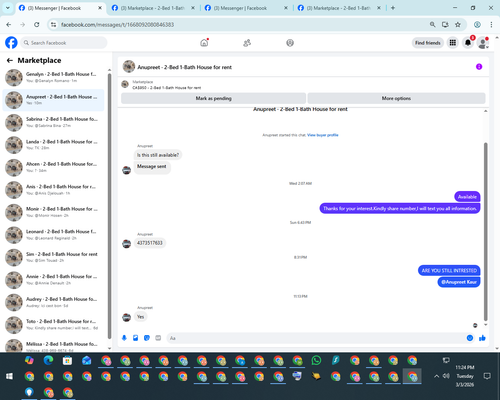Click the conversation vertical scrollbar
Viewport: 500px width, 400px height.
click(486, 232)
